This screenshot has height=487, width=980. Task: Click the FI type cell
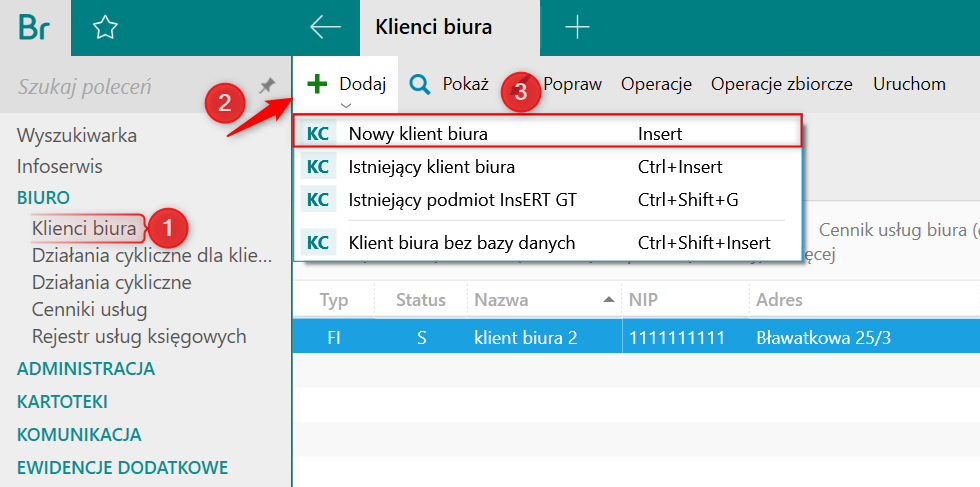334,338
